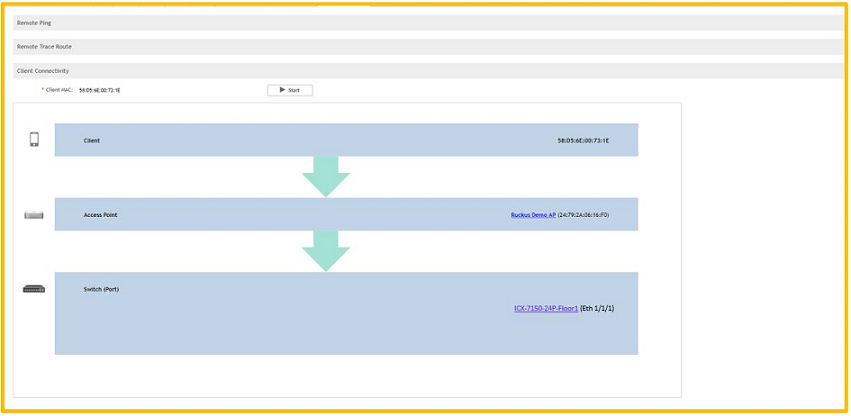Select the Switch (Port) row label

coord(101,289)
